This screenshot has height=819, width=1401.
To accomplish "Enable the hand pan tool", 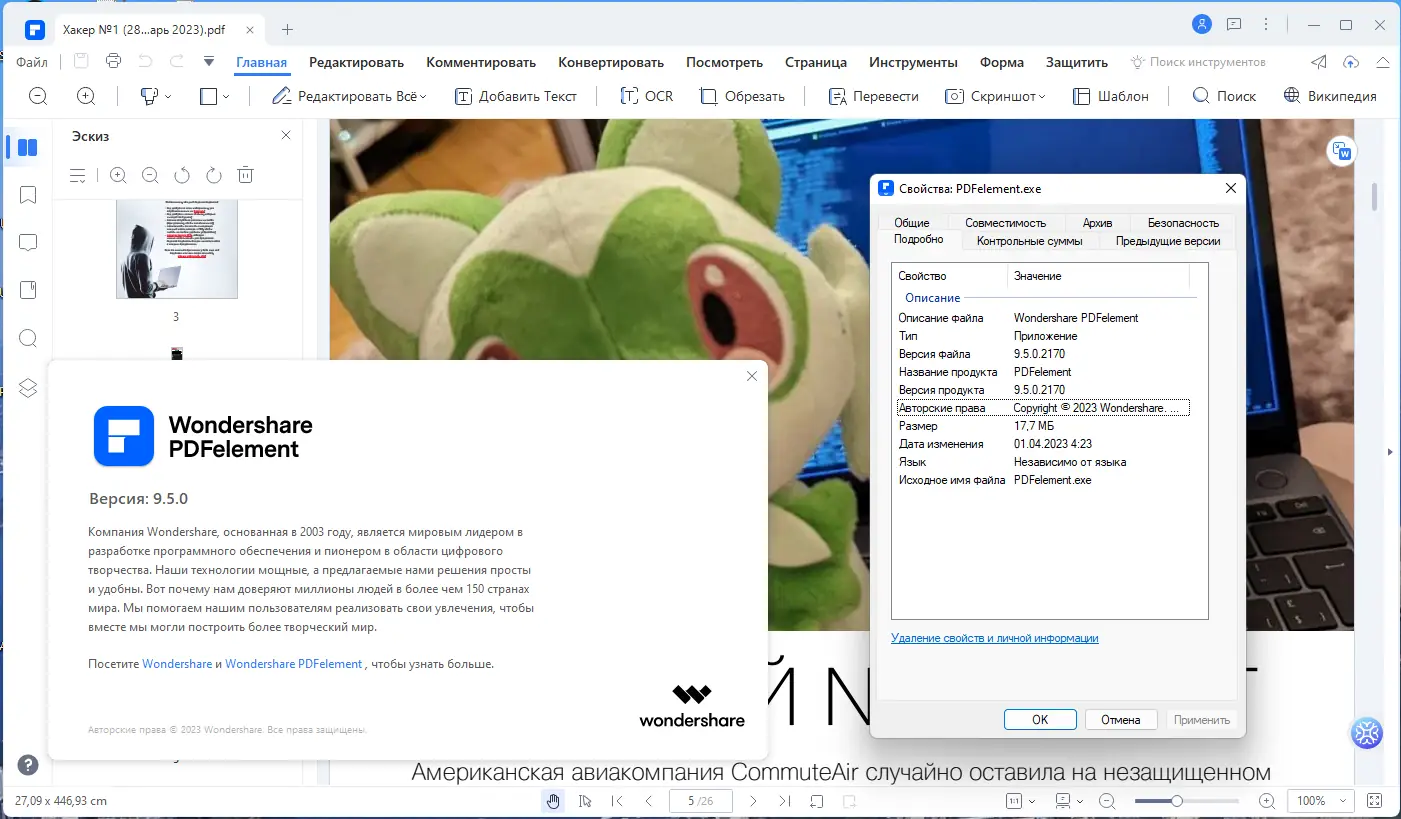I will [553, 800].
